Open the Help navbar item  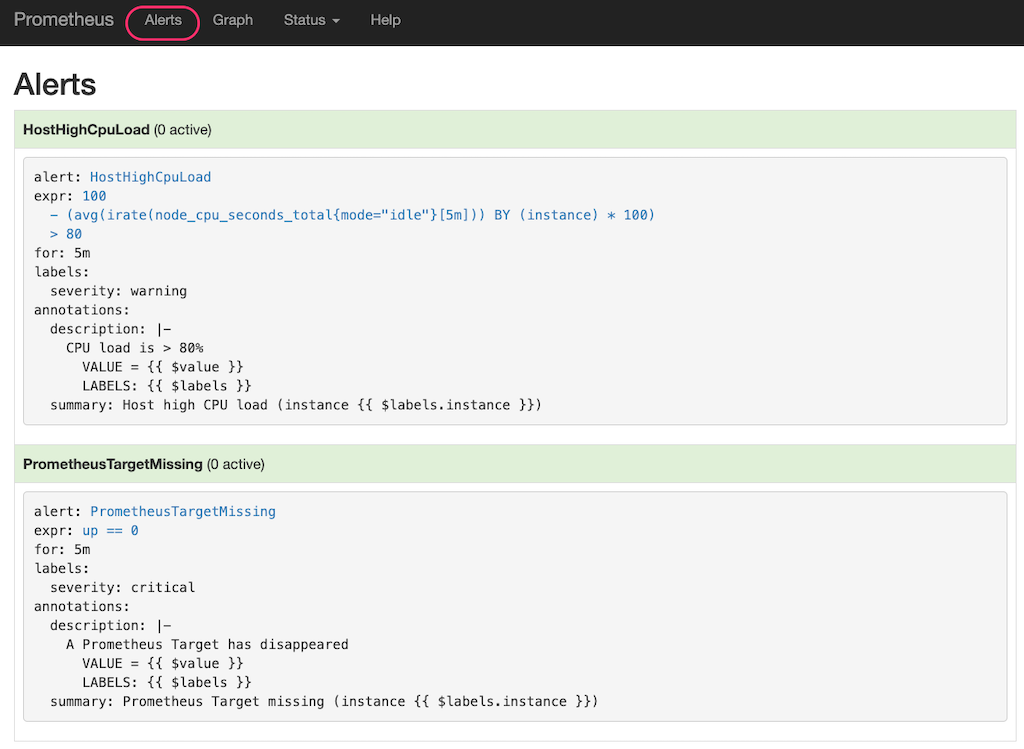(x=385, y=20)
